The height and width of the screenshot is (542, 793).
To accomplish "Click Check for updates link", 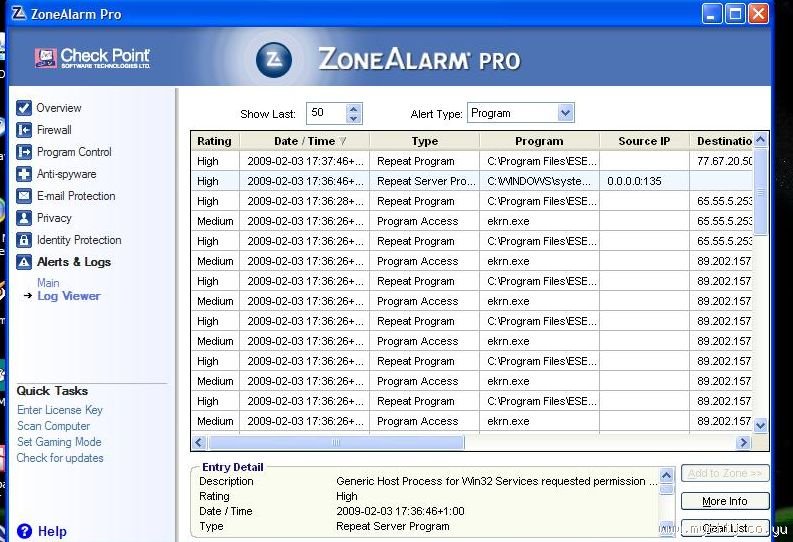I will 60,458.
